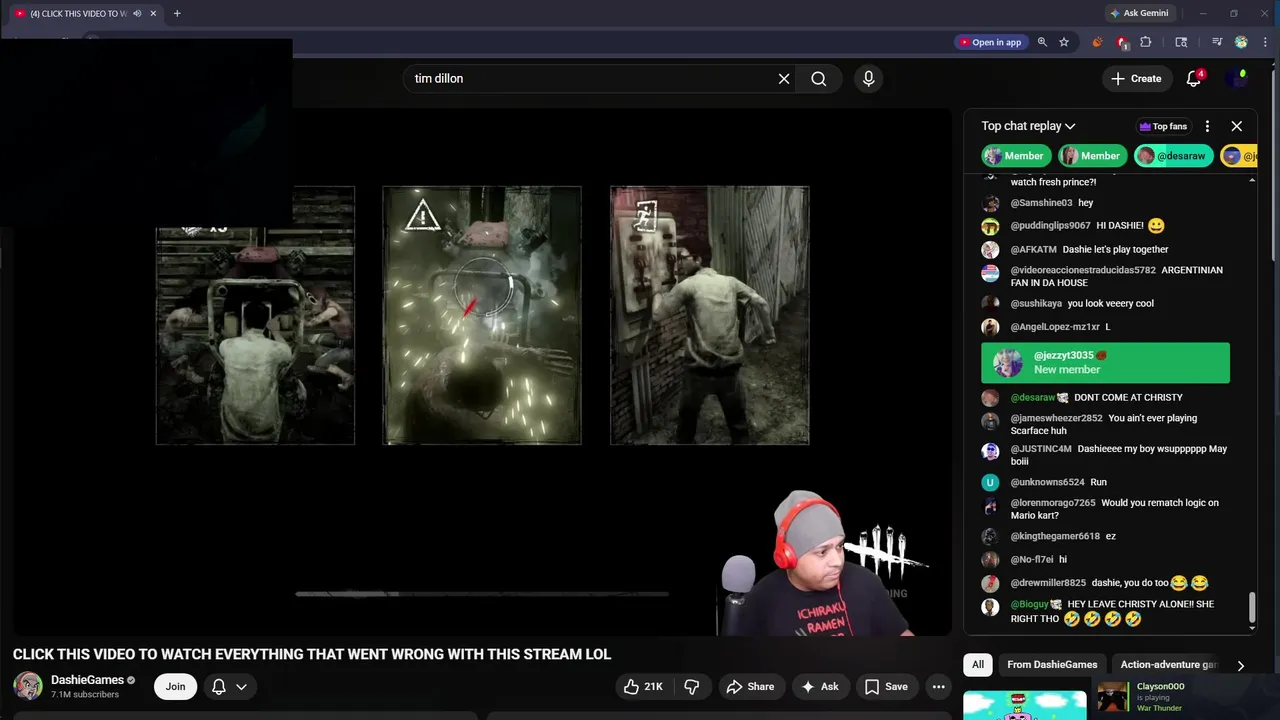Click @jameswheezer2852 chat username

pos(1056,419)
